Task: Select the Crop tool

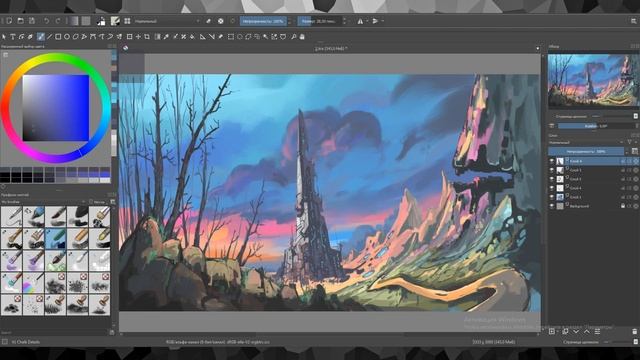Action: click(147, 37)
